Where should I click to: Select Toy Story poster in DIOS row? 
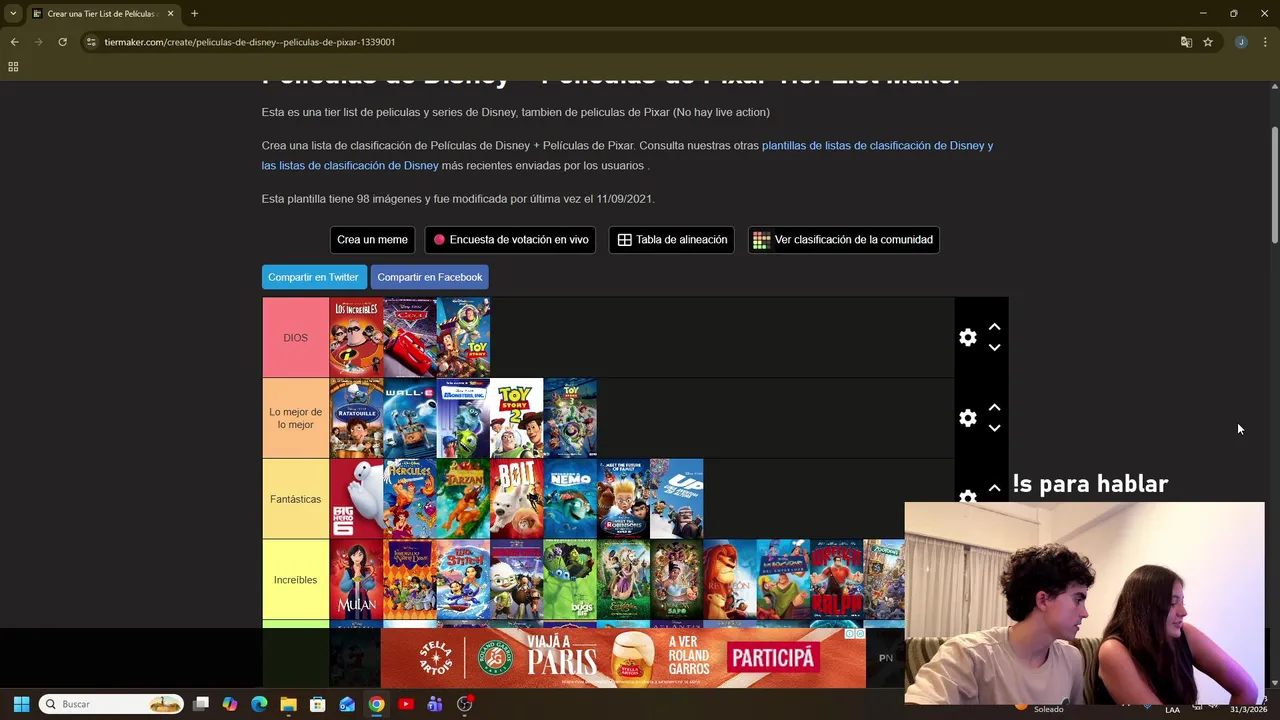coord(463,338)
